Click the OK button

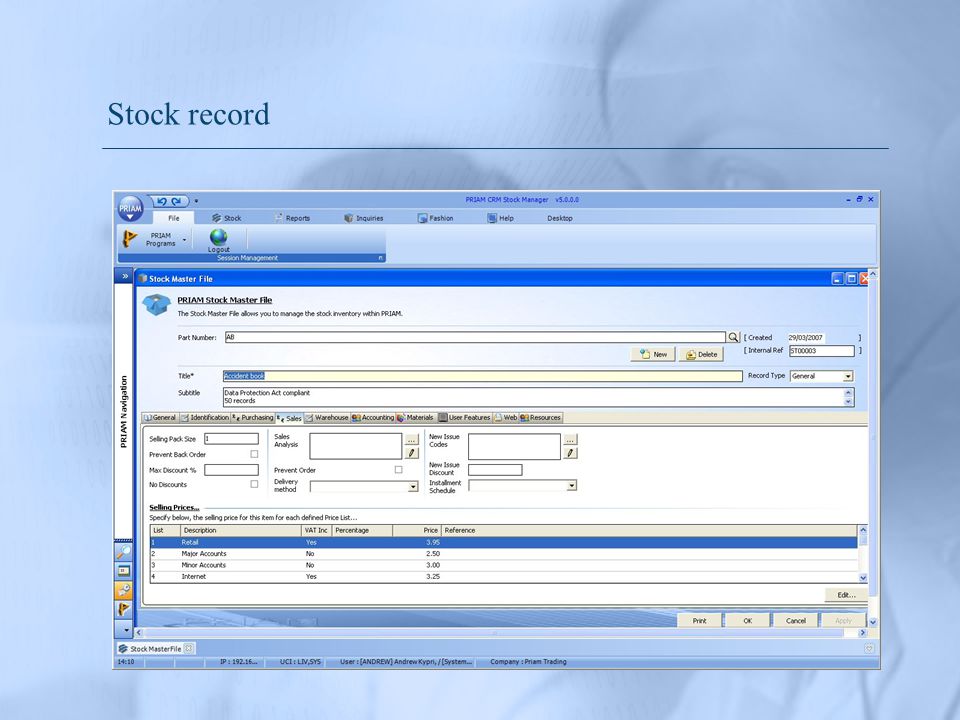pos(748,621)
